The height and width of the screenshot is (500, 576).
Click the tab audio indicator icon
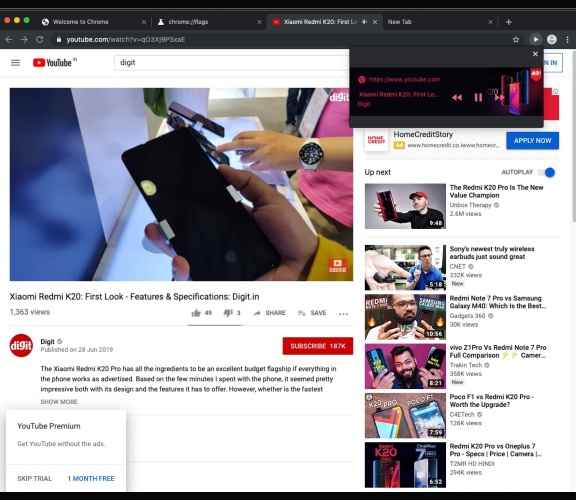pyautogui.click(x=364, y=22)
